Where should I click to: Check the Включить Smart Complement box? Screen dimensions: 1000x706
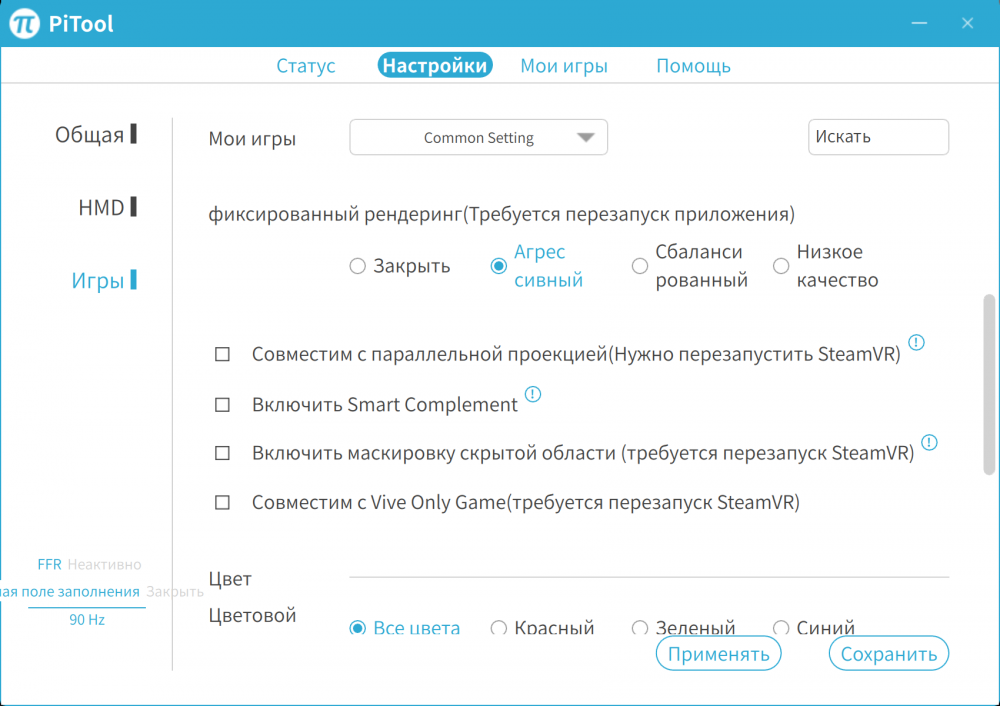point(222,404)
